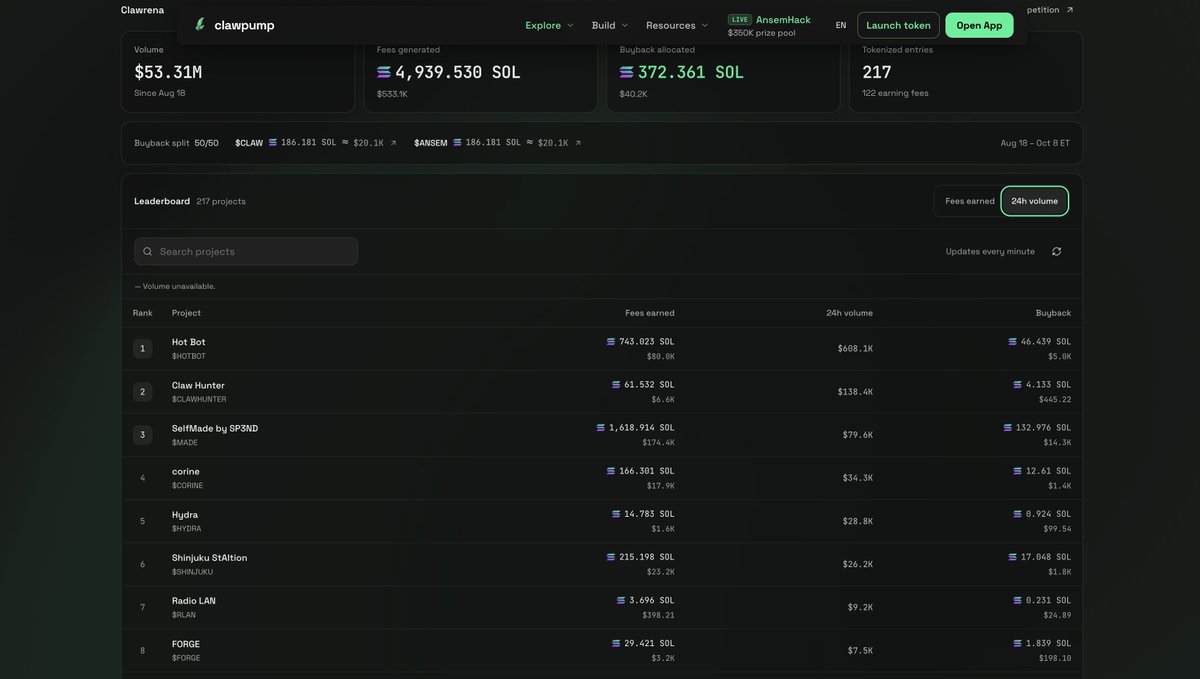Switch leaderboard to Fees earned view
Viewport: 1200px width, 679px height.
pyautogui.click(x=970, y=201)
